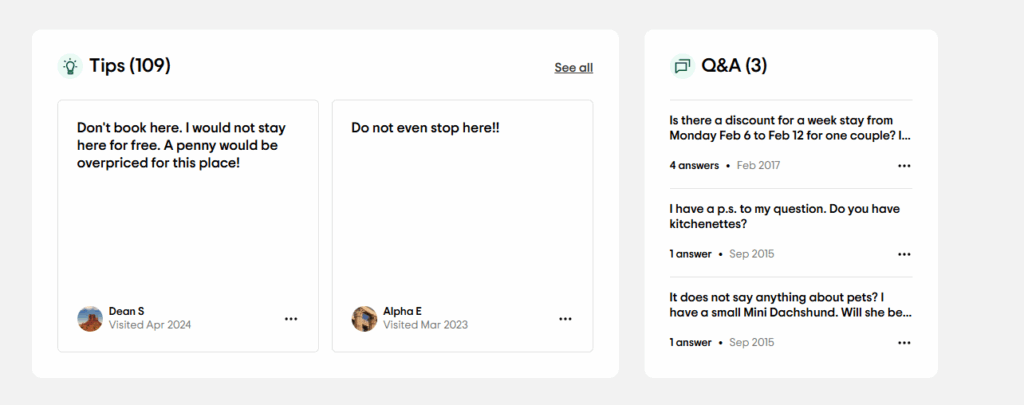Click Alpha E profile avatar

[364, 319]
